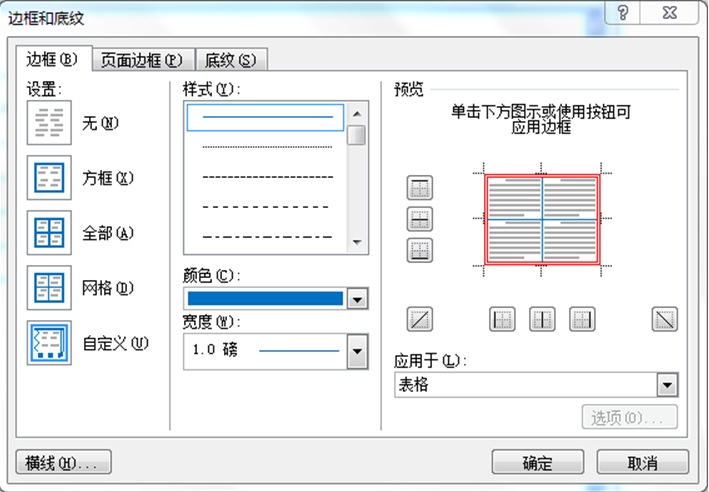Expand the 宽度 (Width) 1.0 磅 dropdown
The image size is (709, 492).
(x=357, y=351)
